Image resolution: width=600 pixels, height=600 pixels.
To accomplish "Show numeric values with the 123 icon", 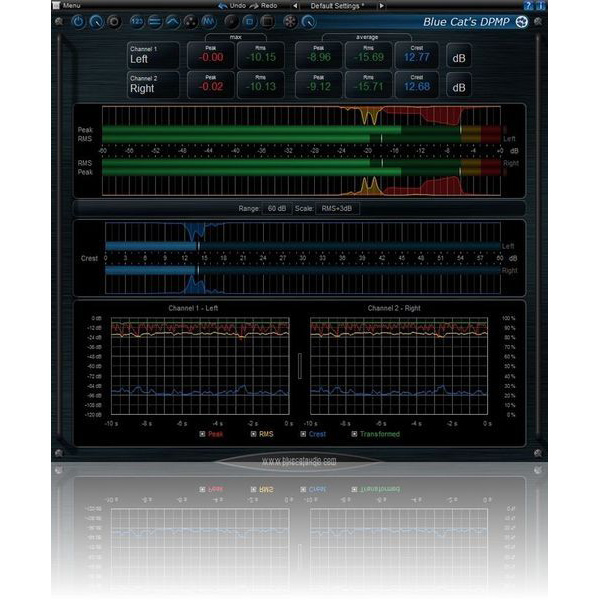I will click(137, 22).
